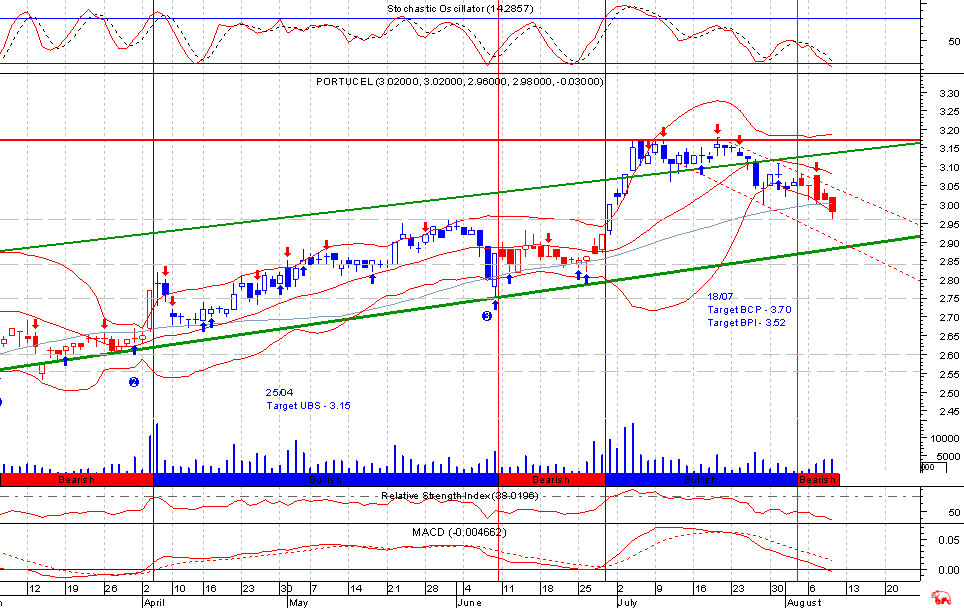Click the 5000 volume axis label

pos(947,457)
